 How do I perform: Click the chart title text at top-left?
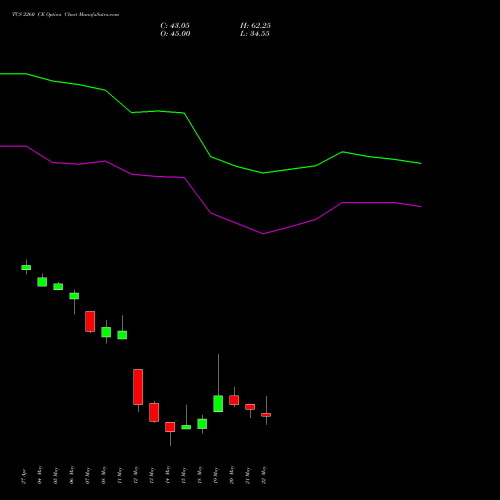click(x=65, y=15)
